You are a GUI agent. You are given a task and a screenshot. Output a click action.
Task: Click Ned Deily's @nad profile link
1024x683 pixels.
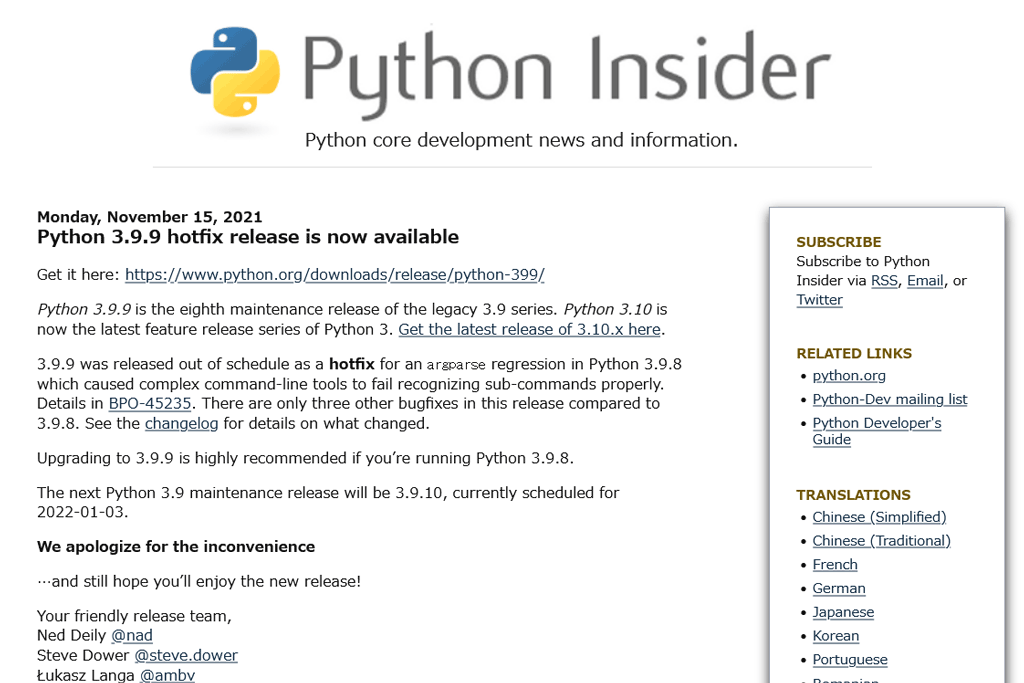[x=131, y=635]
